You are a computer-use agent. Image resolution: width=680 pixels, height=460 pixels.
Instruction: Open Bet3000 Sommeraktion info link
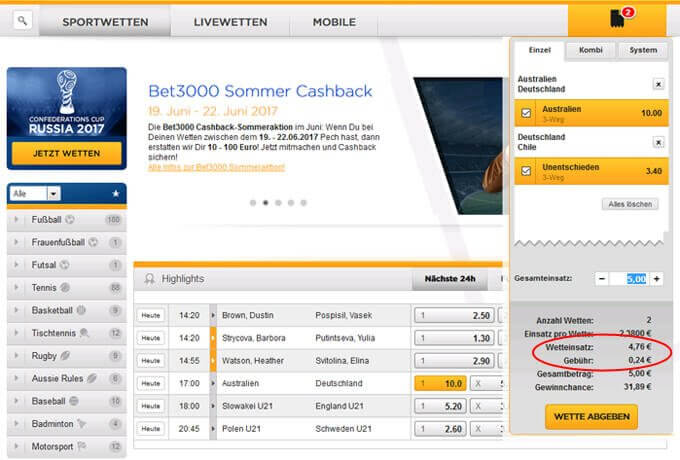pos(216,167)
